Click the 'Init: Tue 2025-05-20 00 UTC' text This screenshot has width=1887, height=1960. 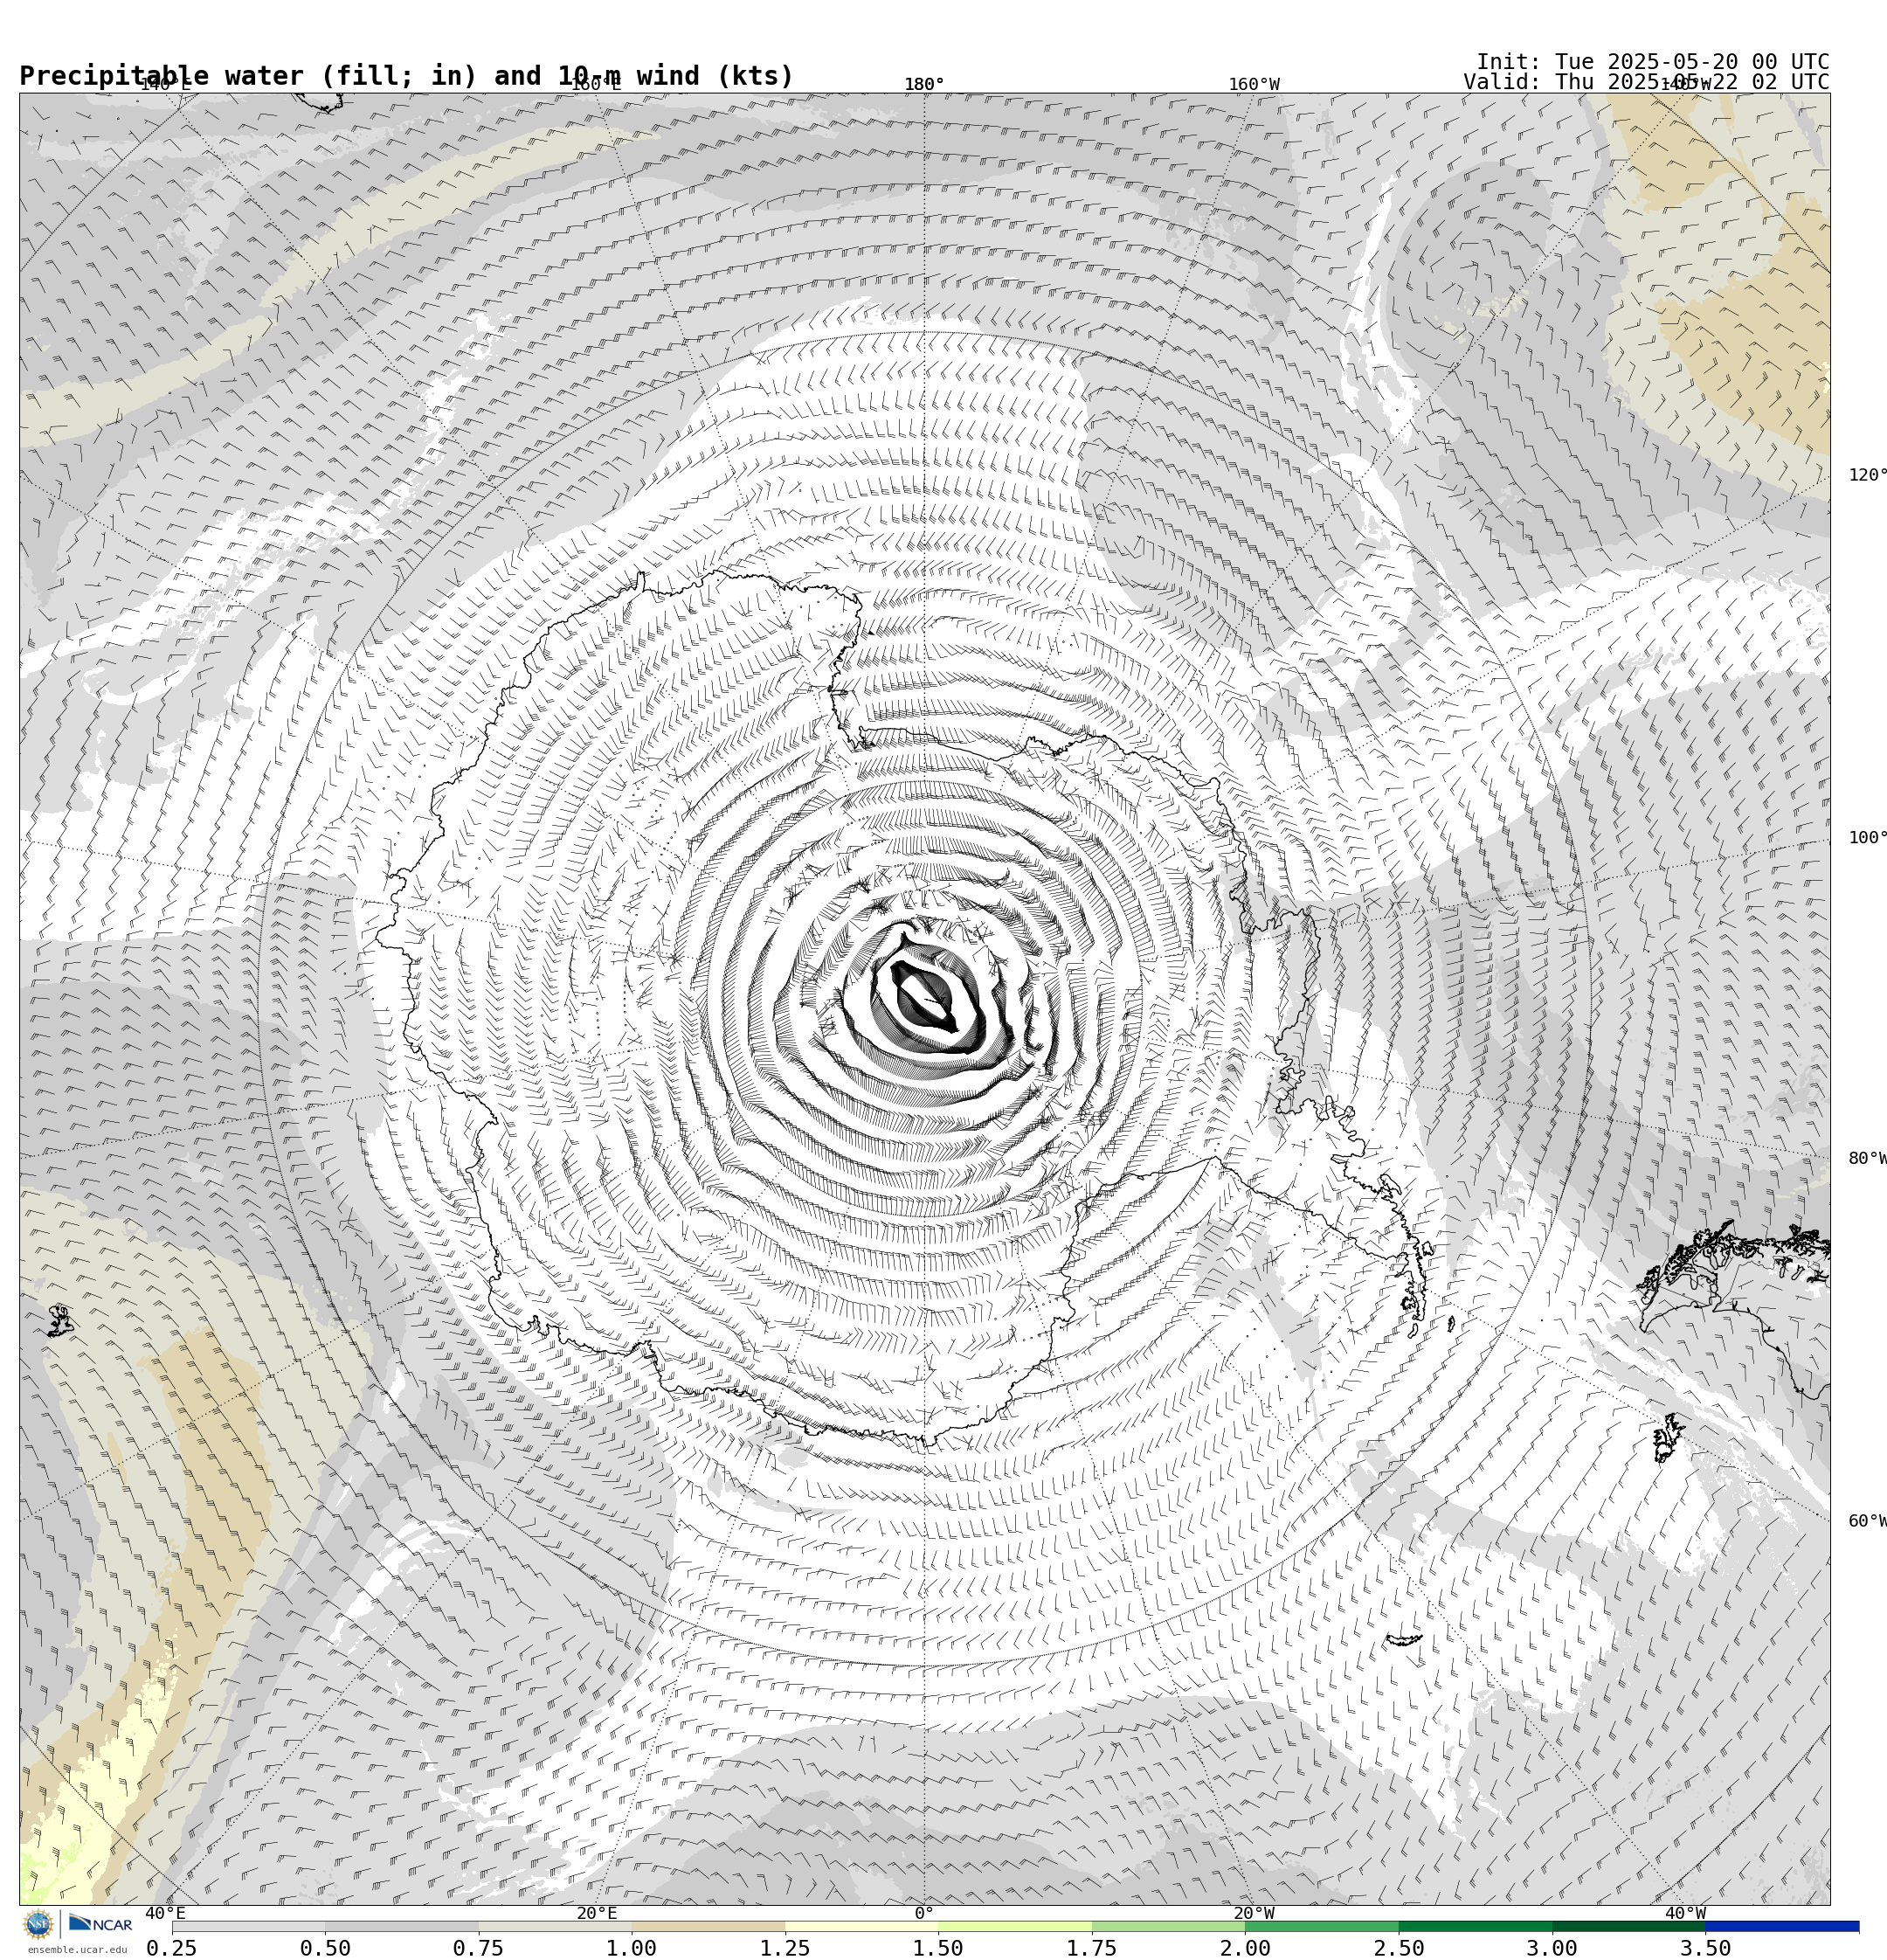[x=1652, y=61]
